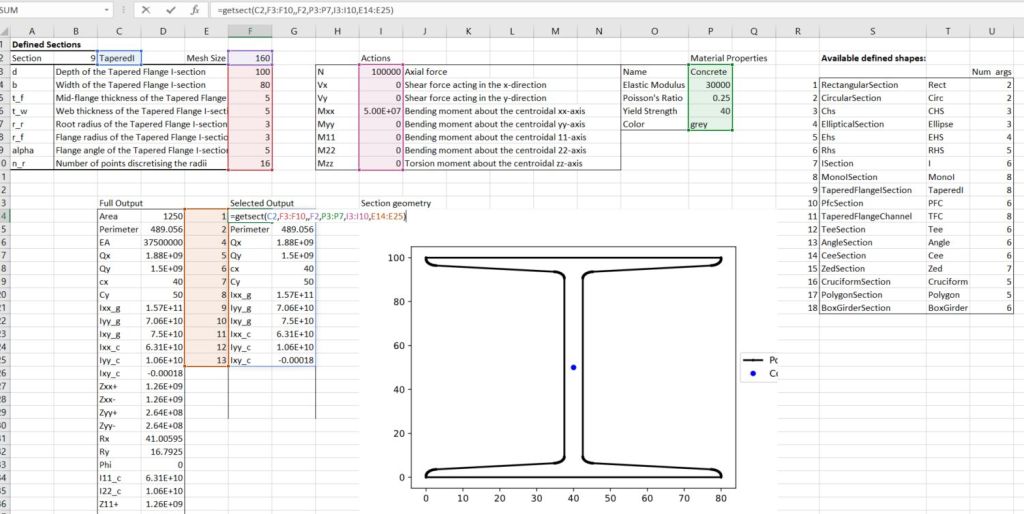The width and height of the screenshot is (1024, 514).
Task: Click the Name Box showing SUM
Action: (50, 9)
